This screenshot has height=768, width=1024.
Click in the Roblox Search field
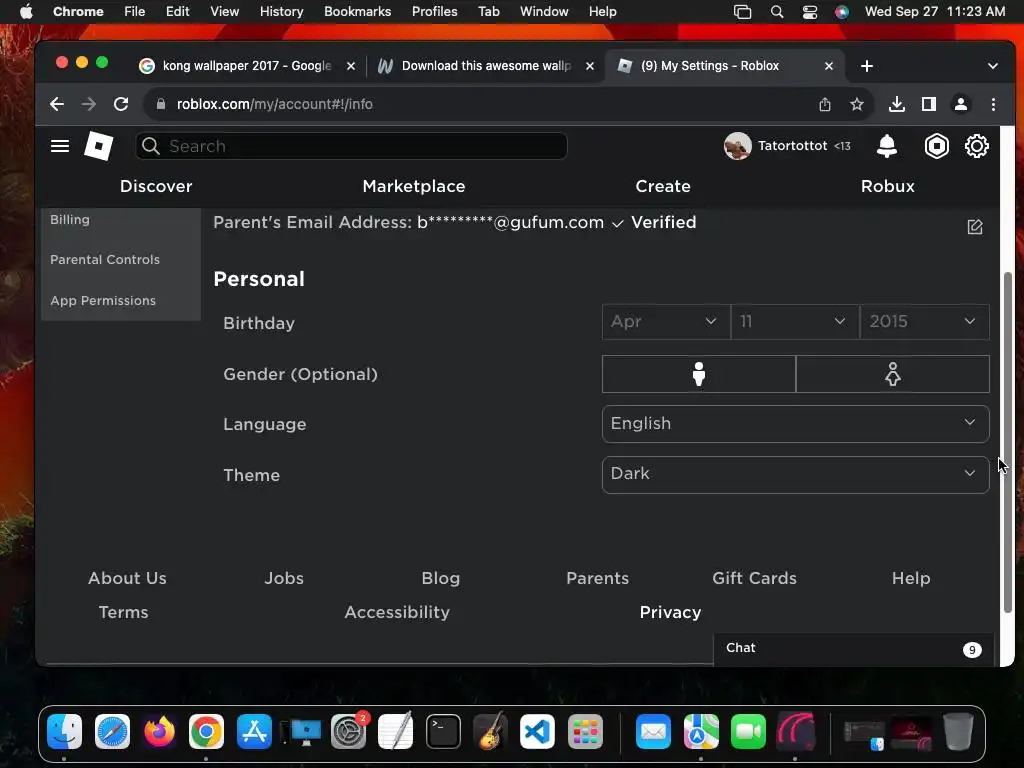[351, 146]
